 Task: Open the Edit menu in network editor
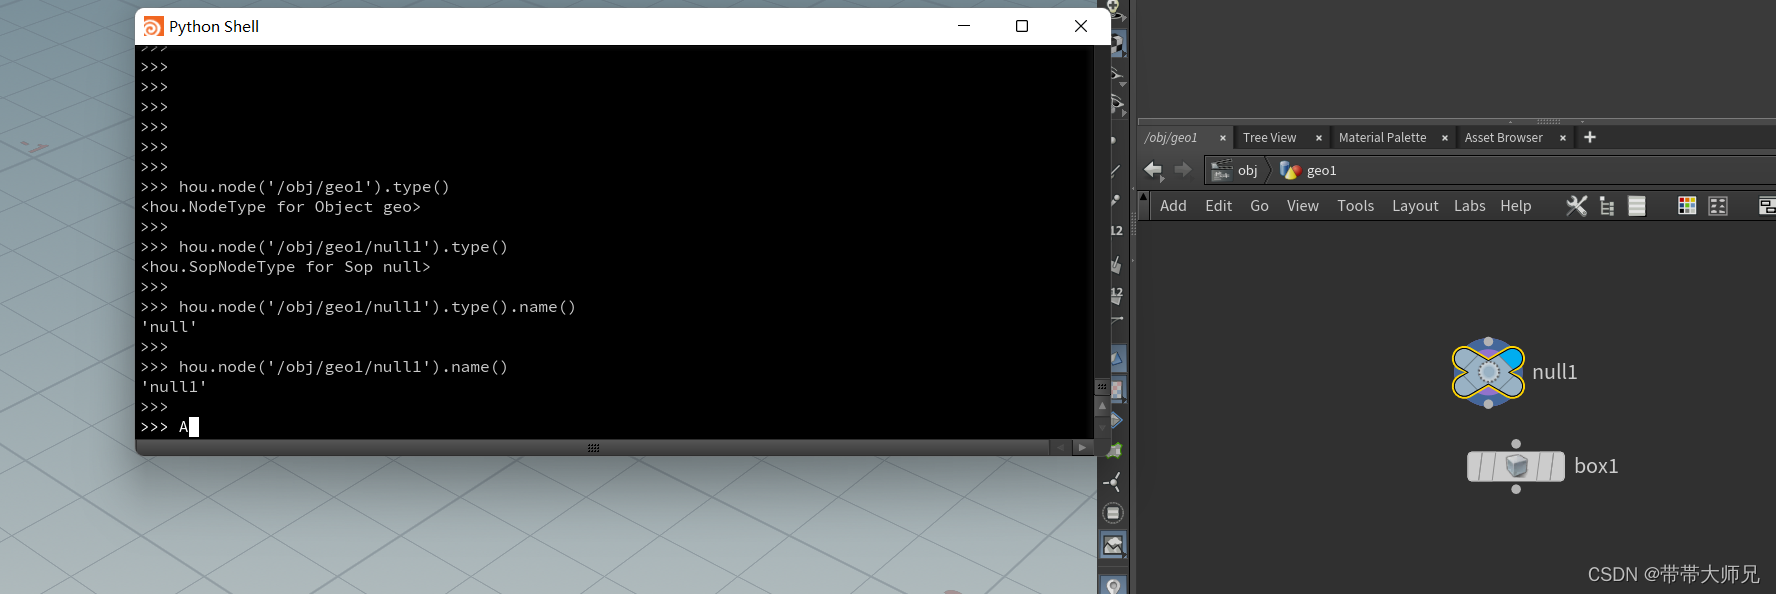(1219, 206)
